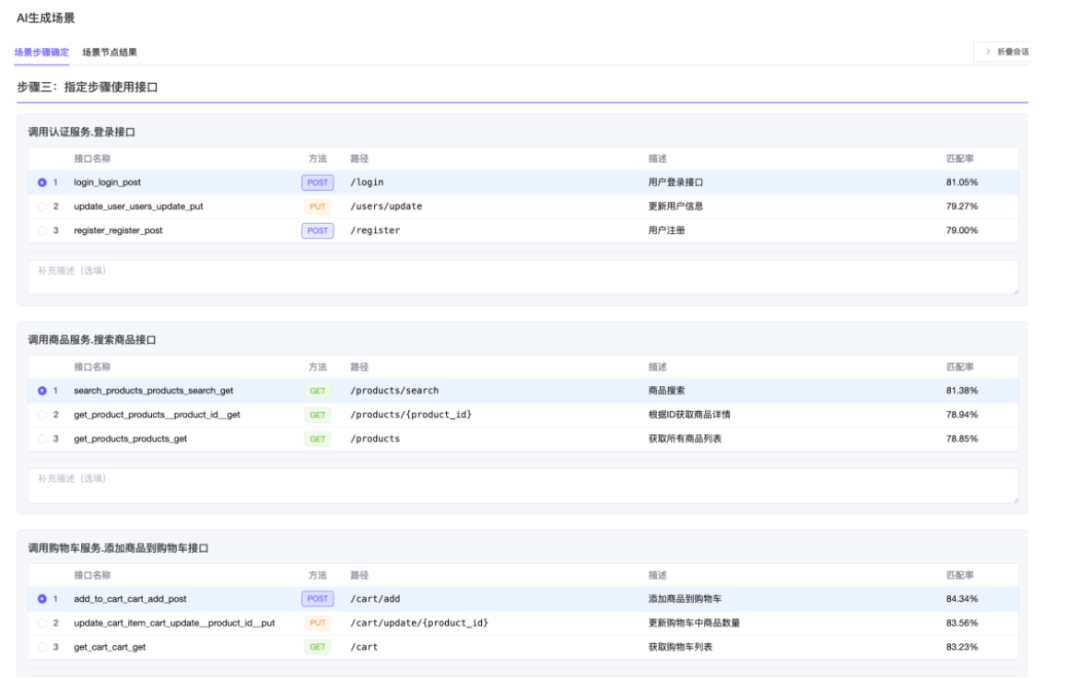Viewport: 1080px width, 693px height.
Task: Click the match rate 83.56%
Action: [x=962, y=623]
